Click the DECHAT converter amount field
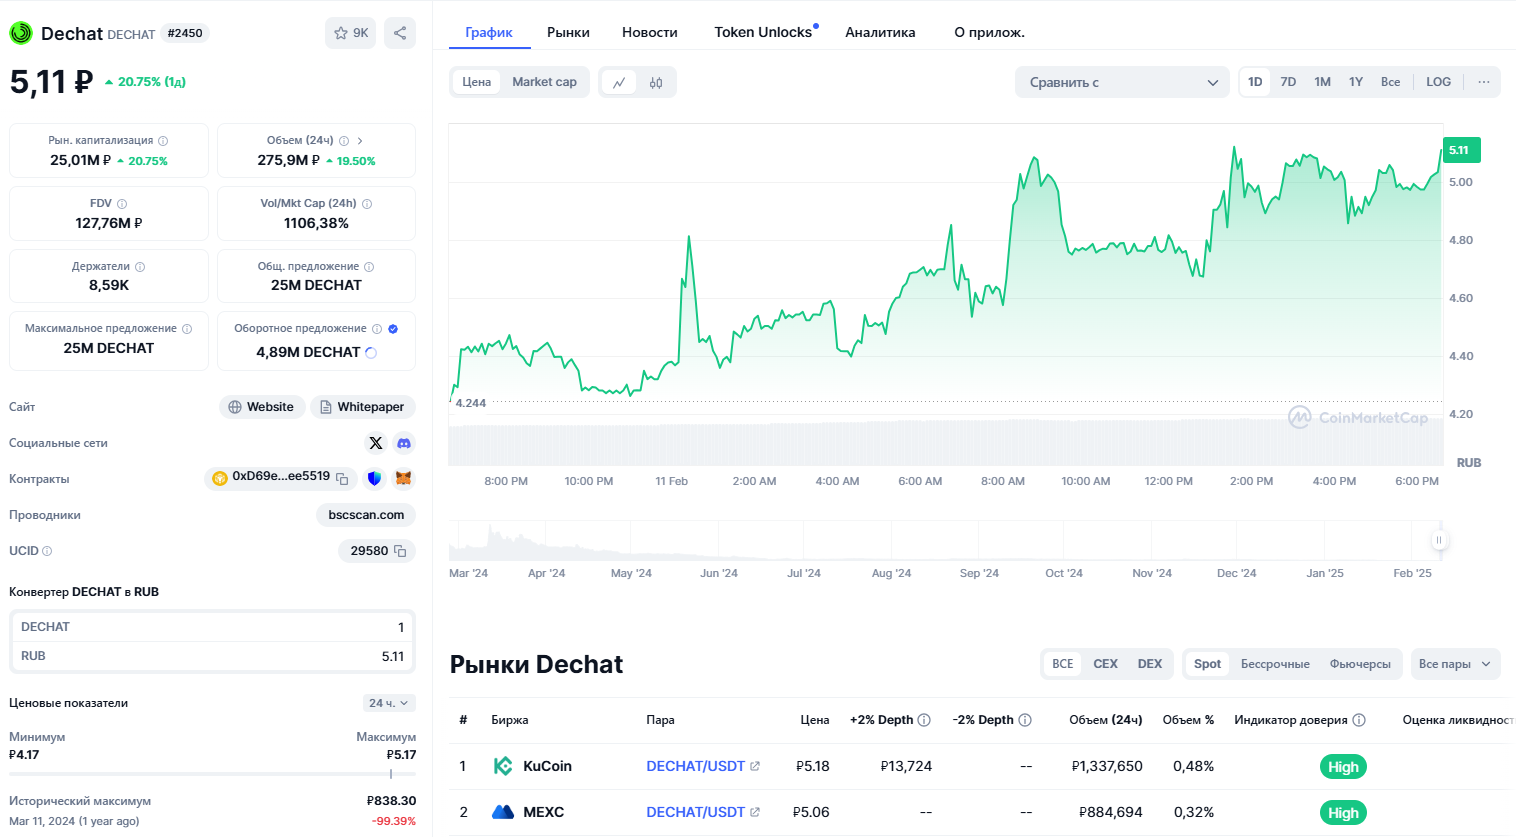This screenshot has height=837, width=1516. [x=212, y=627]
